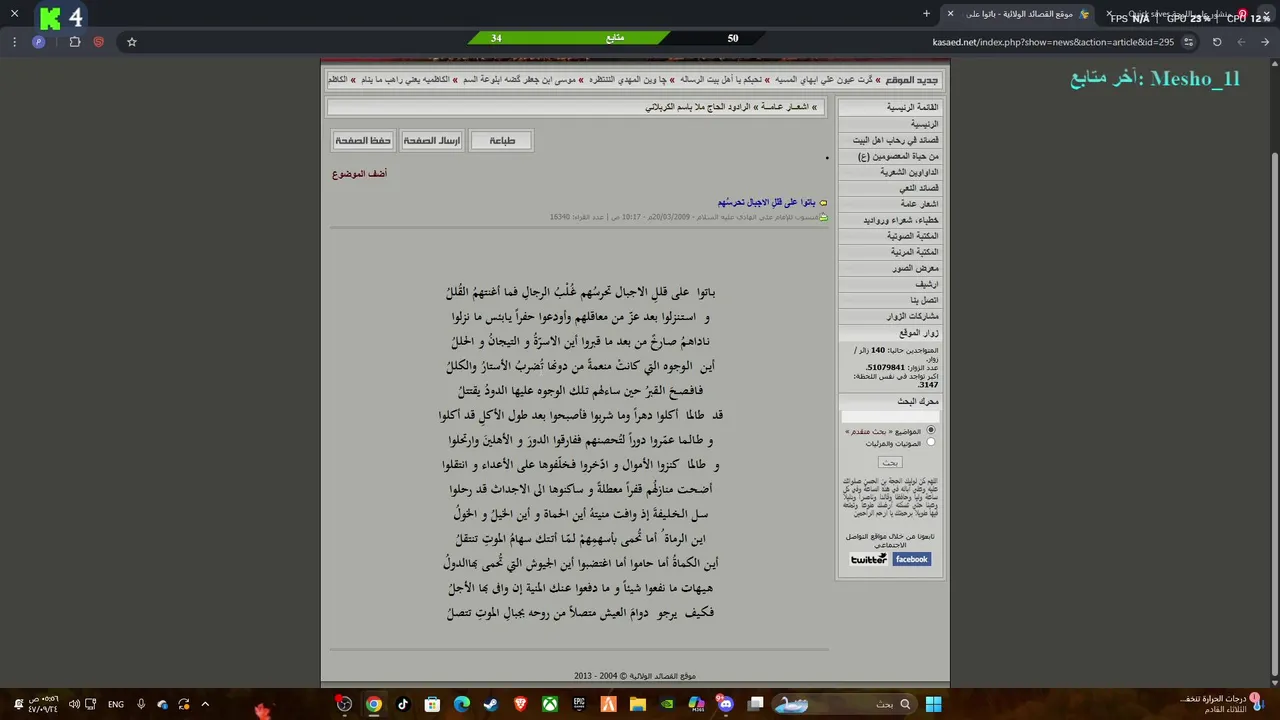This screenshot has height=720, width=1280.
Task: Follow the اضف الموضوع link
Action: (x=360, y=174)
